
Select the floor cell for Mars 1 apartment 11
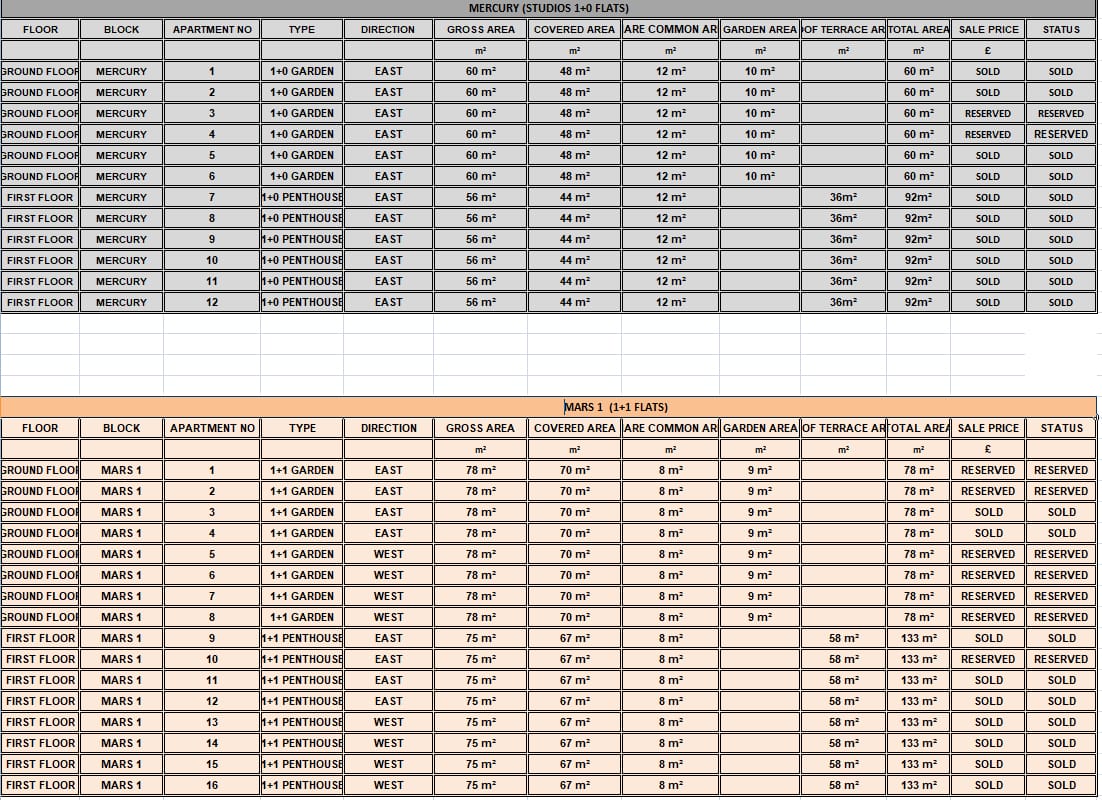pos(40,680)
